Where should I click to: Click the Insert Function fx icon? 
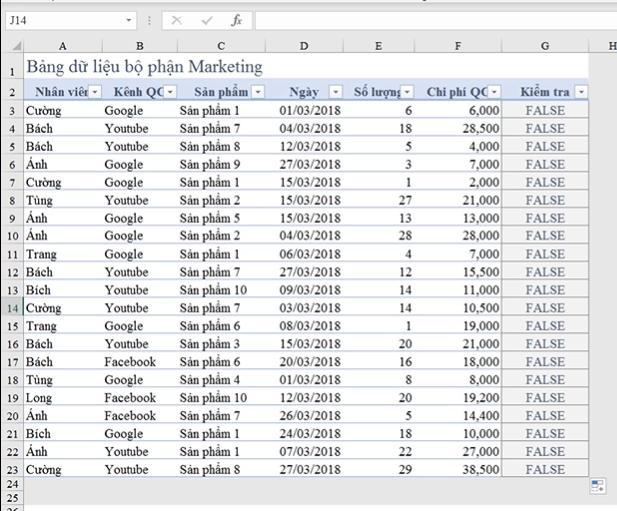click(236, 20)
